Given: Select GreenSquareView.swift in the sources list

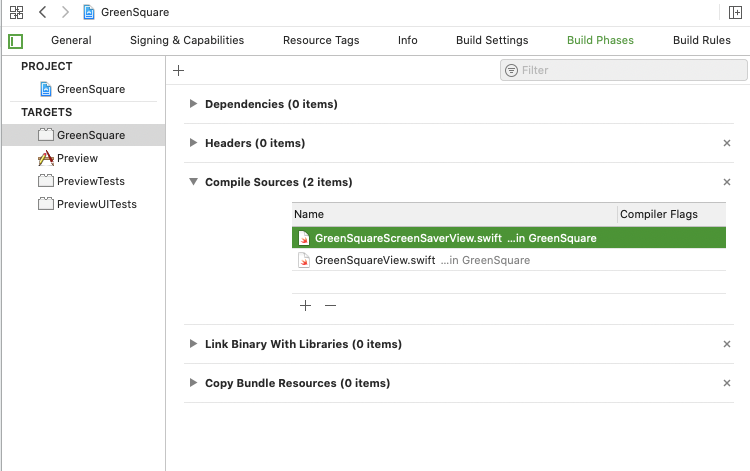Looking at the screenshot, I should click(x=375, y=260).
